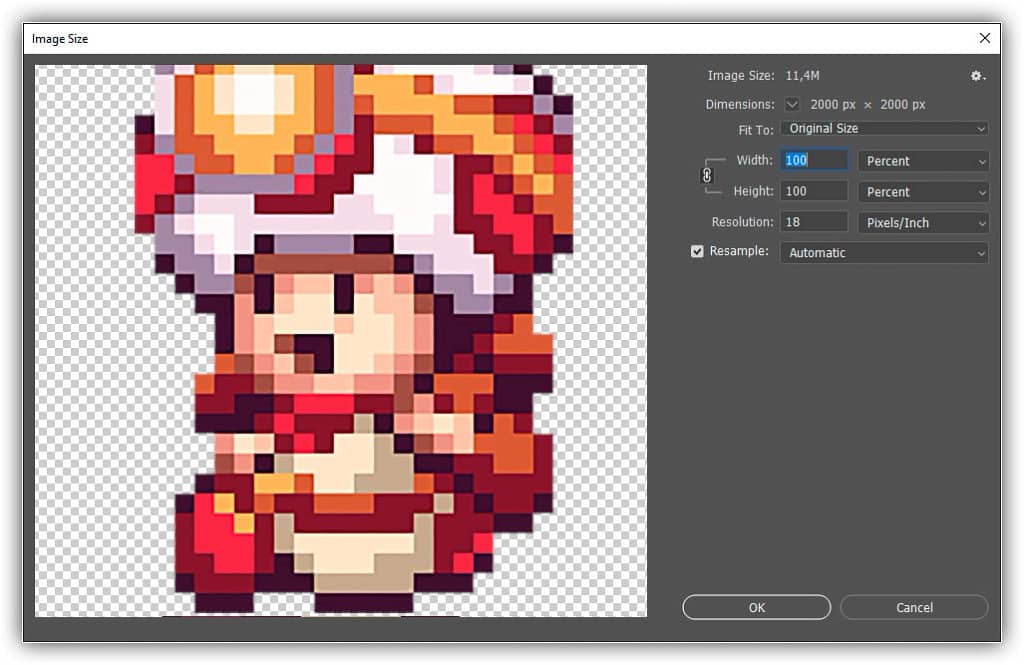Click the Width label
This screenshot has width=1024, height=665.
[x=755, y=160]
